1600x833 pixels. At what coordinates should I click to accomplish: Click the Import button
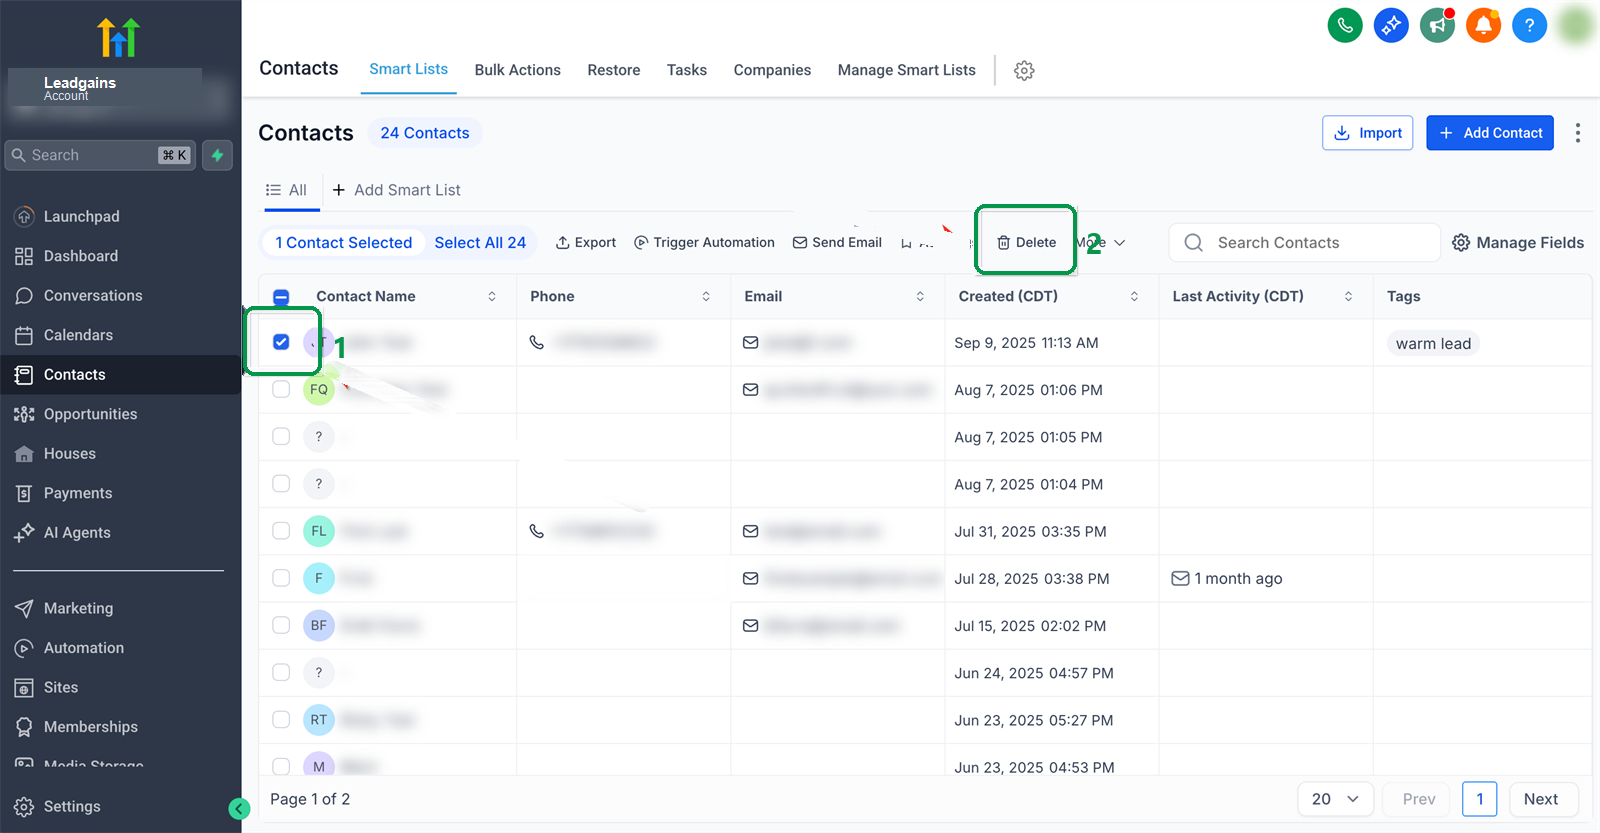(1367, 133)
